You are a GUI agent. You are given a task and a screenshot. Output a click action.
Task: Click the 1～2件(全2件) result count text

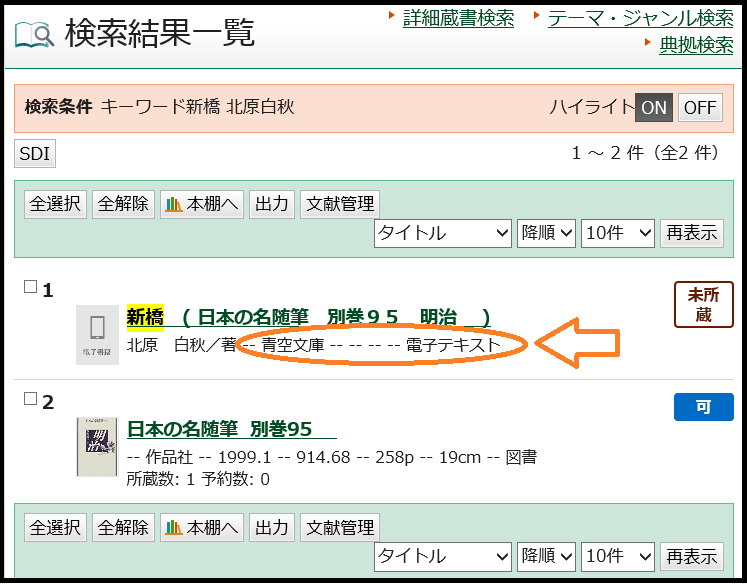click(x=646, y=153)
